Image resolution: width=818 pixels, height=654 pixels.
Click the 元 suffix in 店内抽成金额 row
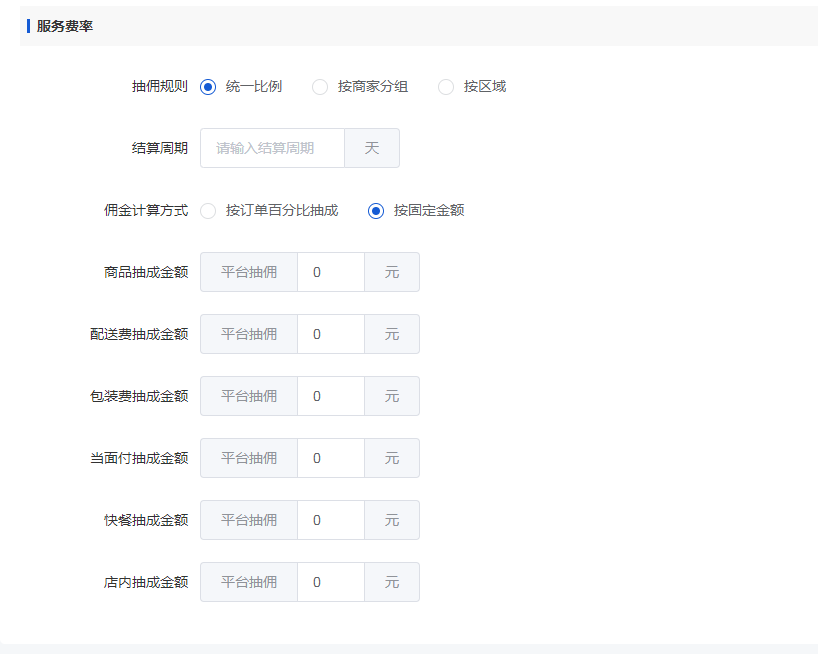(392, 583)
